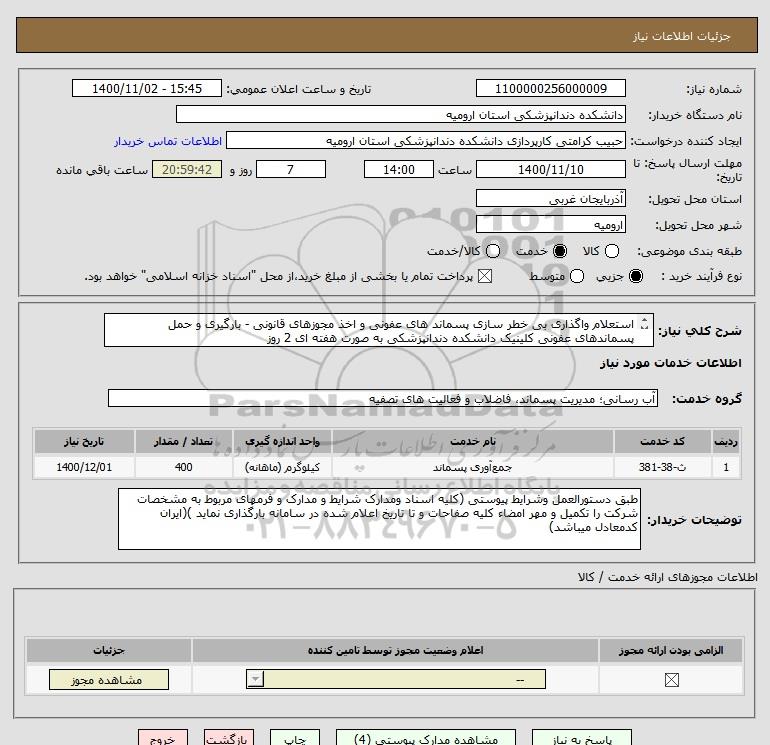
Task: Click the تعداد / مقدار column header
Action: click(183, 441)
